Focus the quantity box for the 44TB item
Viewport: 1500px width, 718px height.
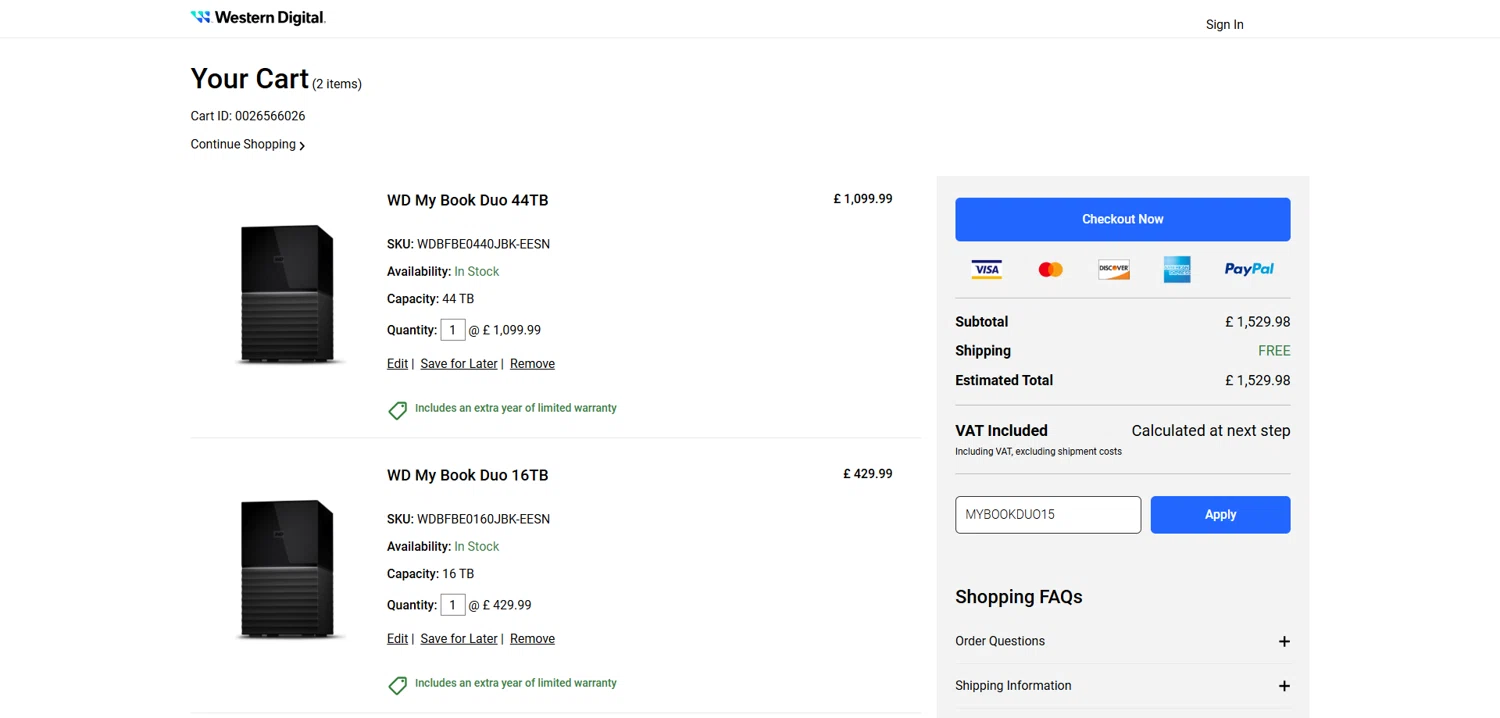[x=452, y=330]
